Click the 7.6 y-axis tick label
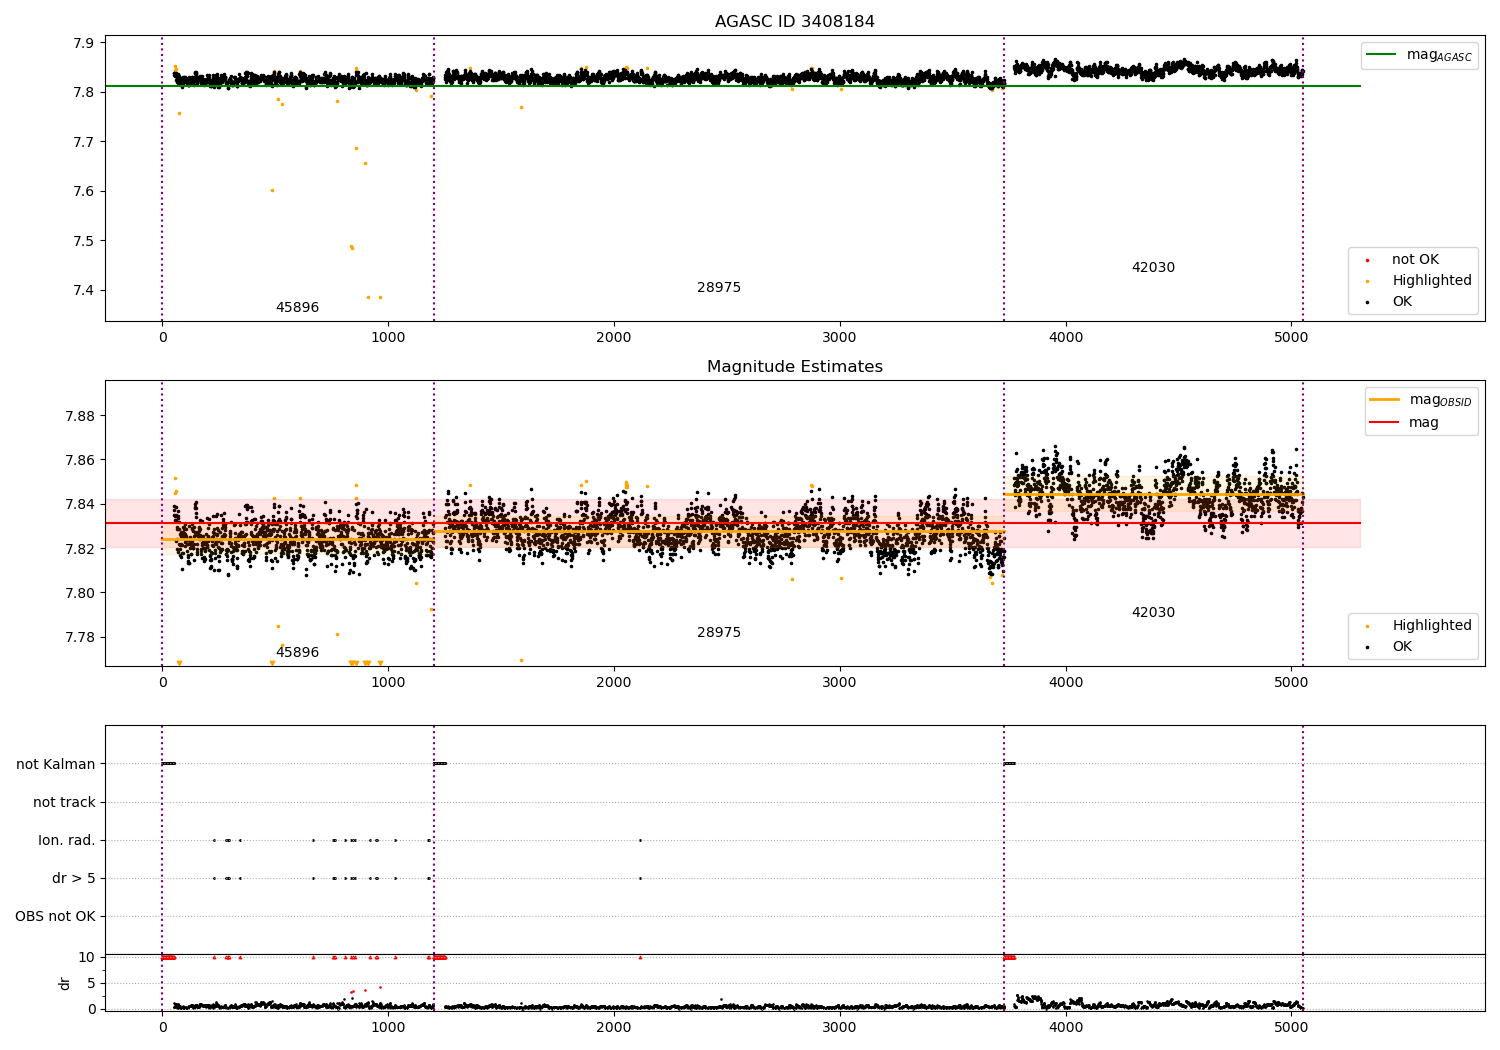 coord(83,191)
